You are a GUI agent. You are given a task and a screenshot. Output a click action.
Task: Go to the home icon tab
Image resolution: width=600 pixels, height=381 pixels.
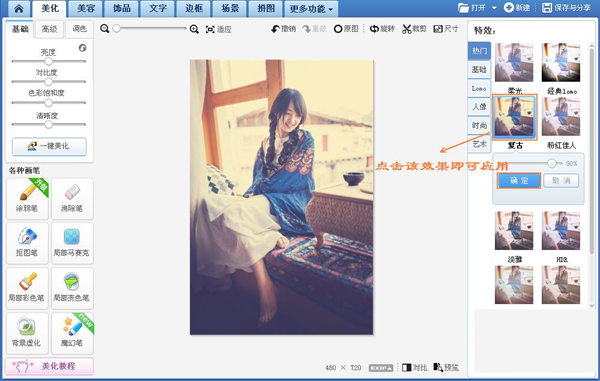click(x=18, y=8)
